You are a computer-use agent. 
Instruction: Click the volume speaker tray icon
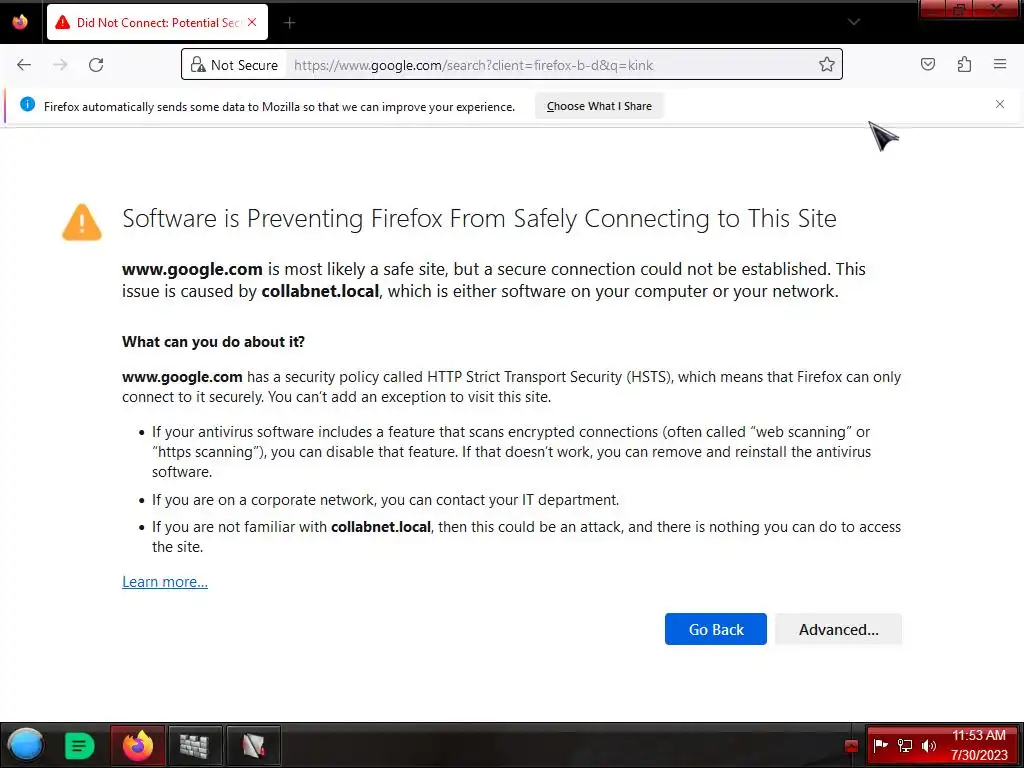point(929,746)
